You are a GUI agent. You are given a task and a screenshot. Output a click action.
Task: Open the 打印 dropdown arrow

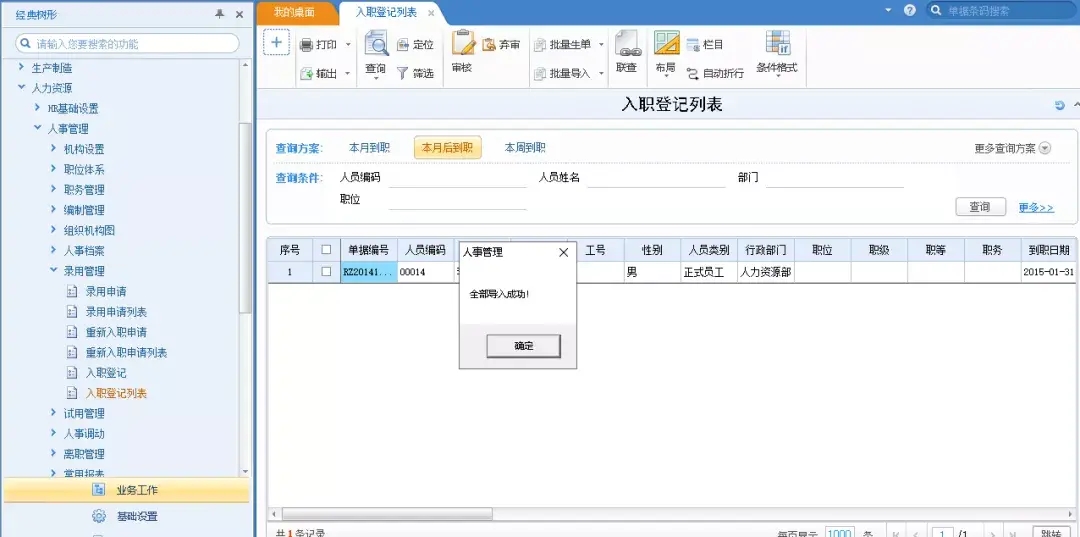click(x=348, y=45)
